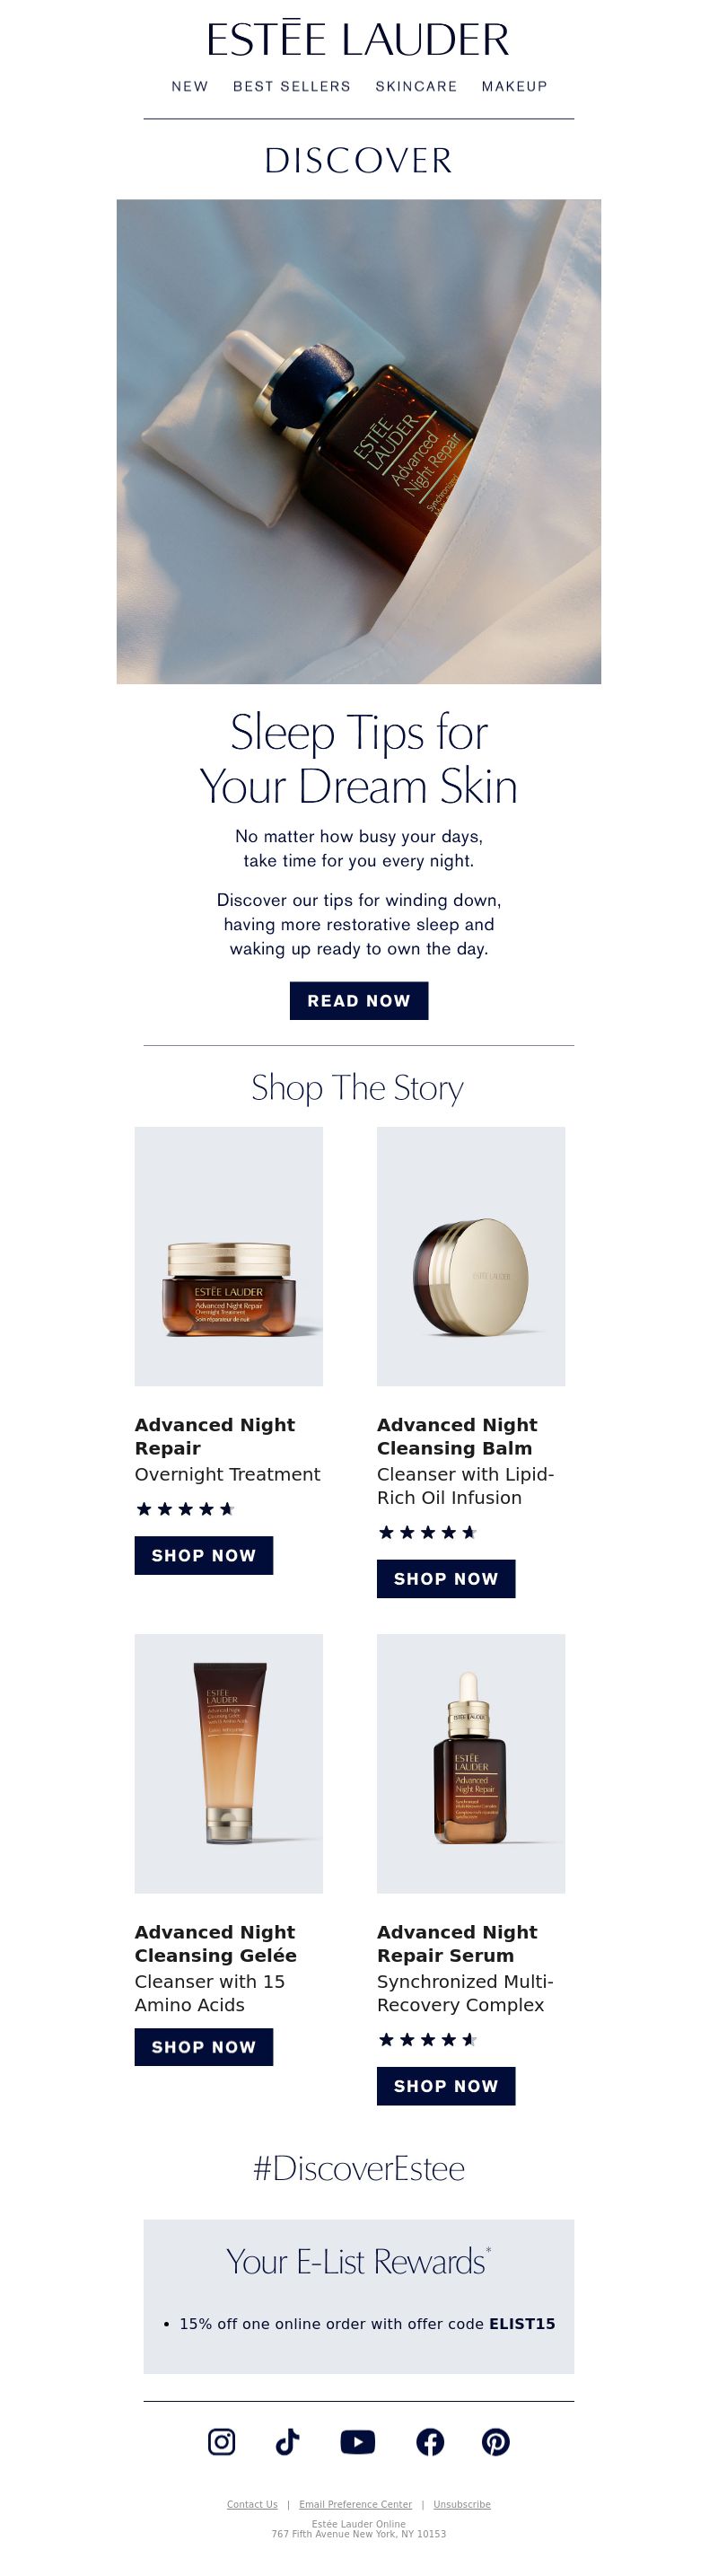
Task: Open the MAKEUP navigation link
Action: (x=514, y=86)
